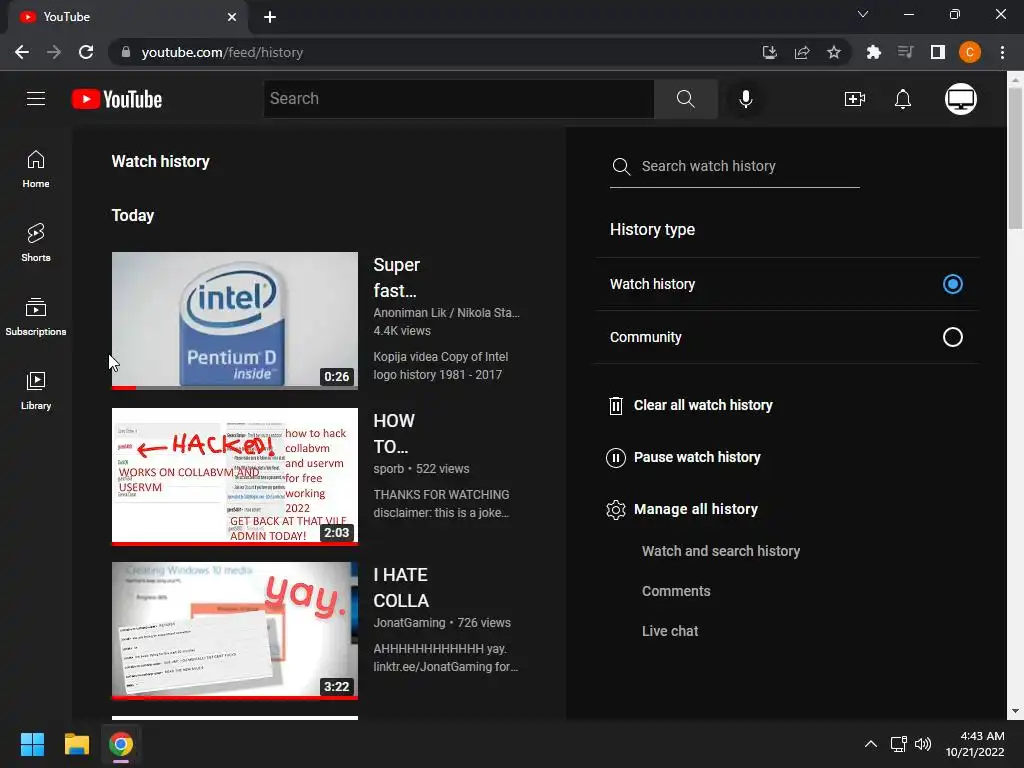Reload the page
Screen dimensions: 1024x768
(86, 52)
